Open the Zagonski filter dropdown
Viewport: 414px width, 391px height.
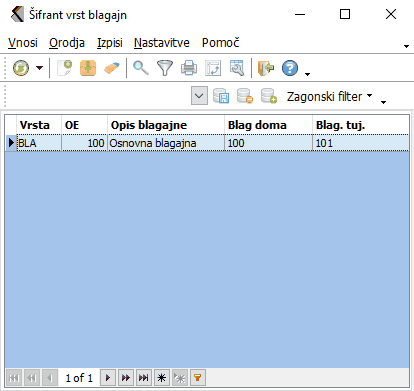[x=329, y=96]
